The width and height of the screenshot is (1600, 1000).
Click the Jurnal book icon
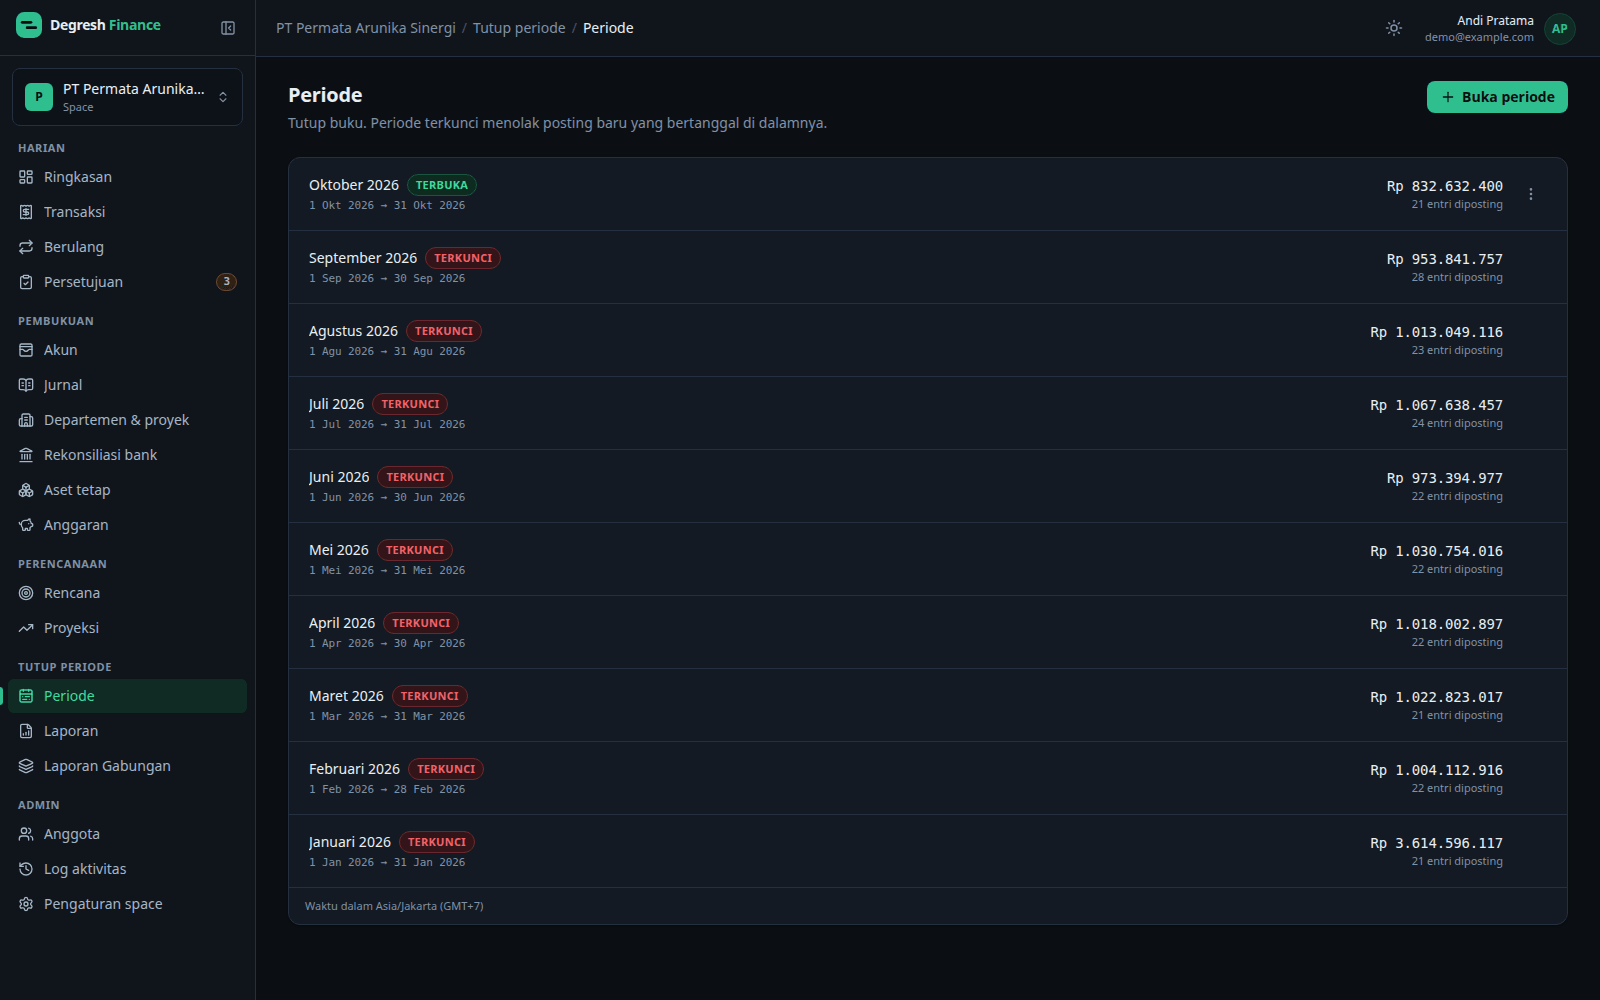26,385
